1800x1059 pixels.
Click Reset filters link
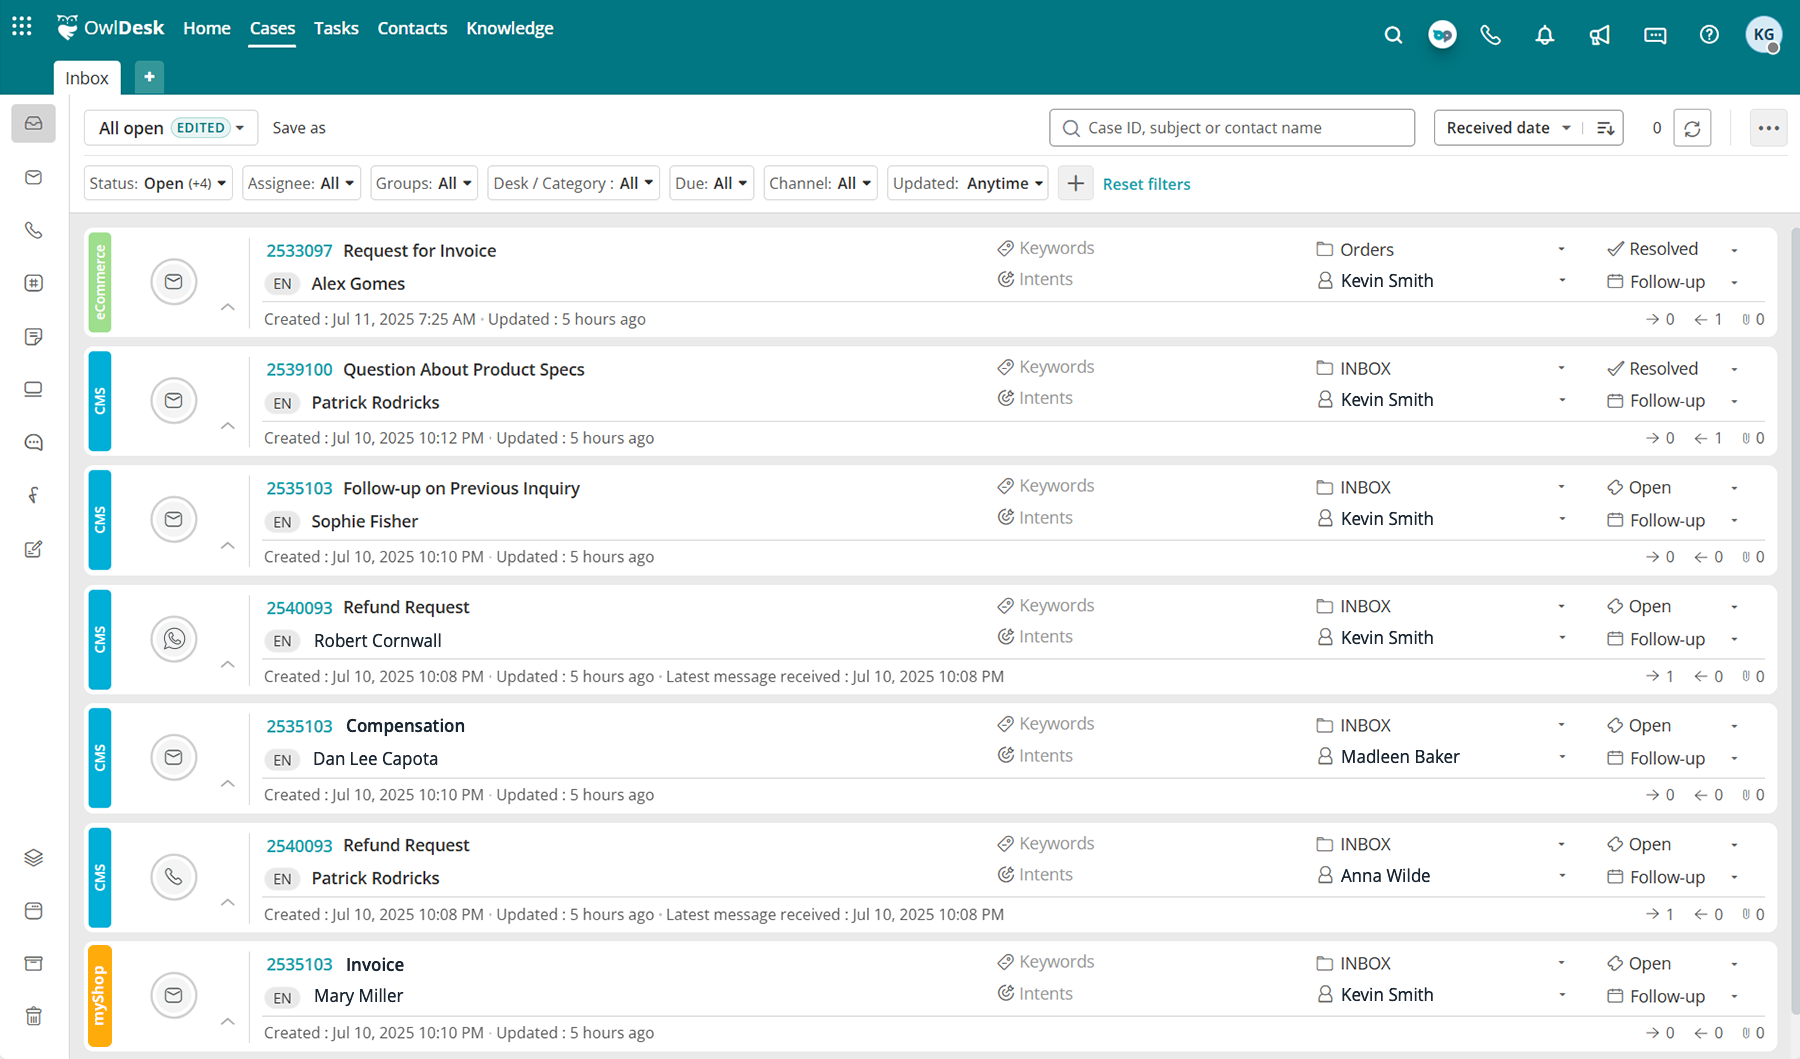pyautogui.click(x=1146, y=184)
